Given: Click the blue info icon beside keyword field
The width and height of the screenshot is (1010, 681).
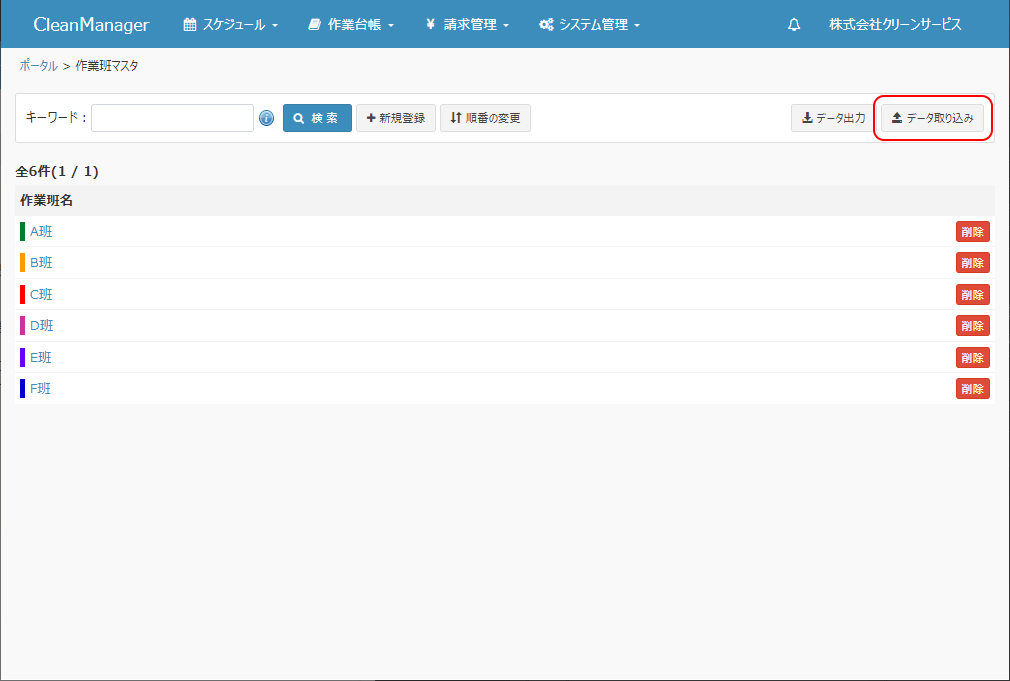Looking at the screenshot, I should 267,118.
